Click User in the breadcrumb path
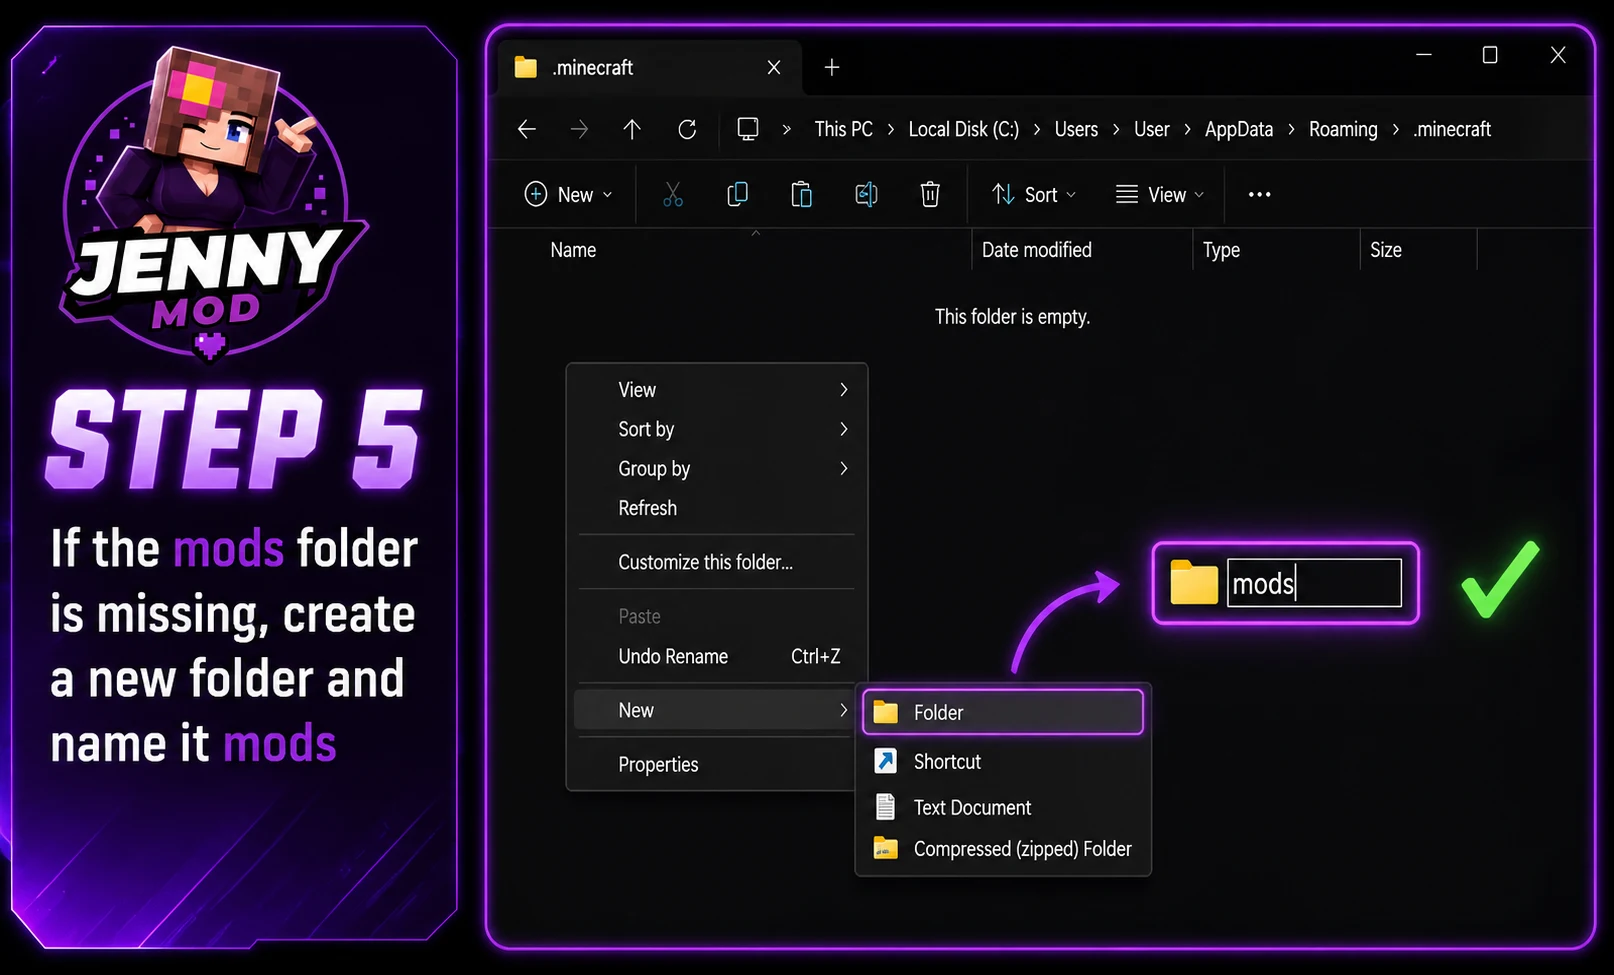1614x975 pixels. click(x=1152, y=129)
